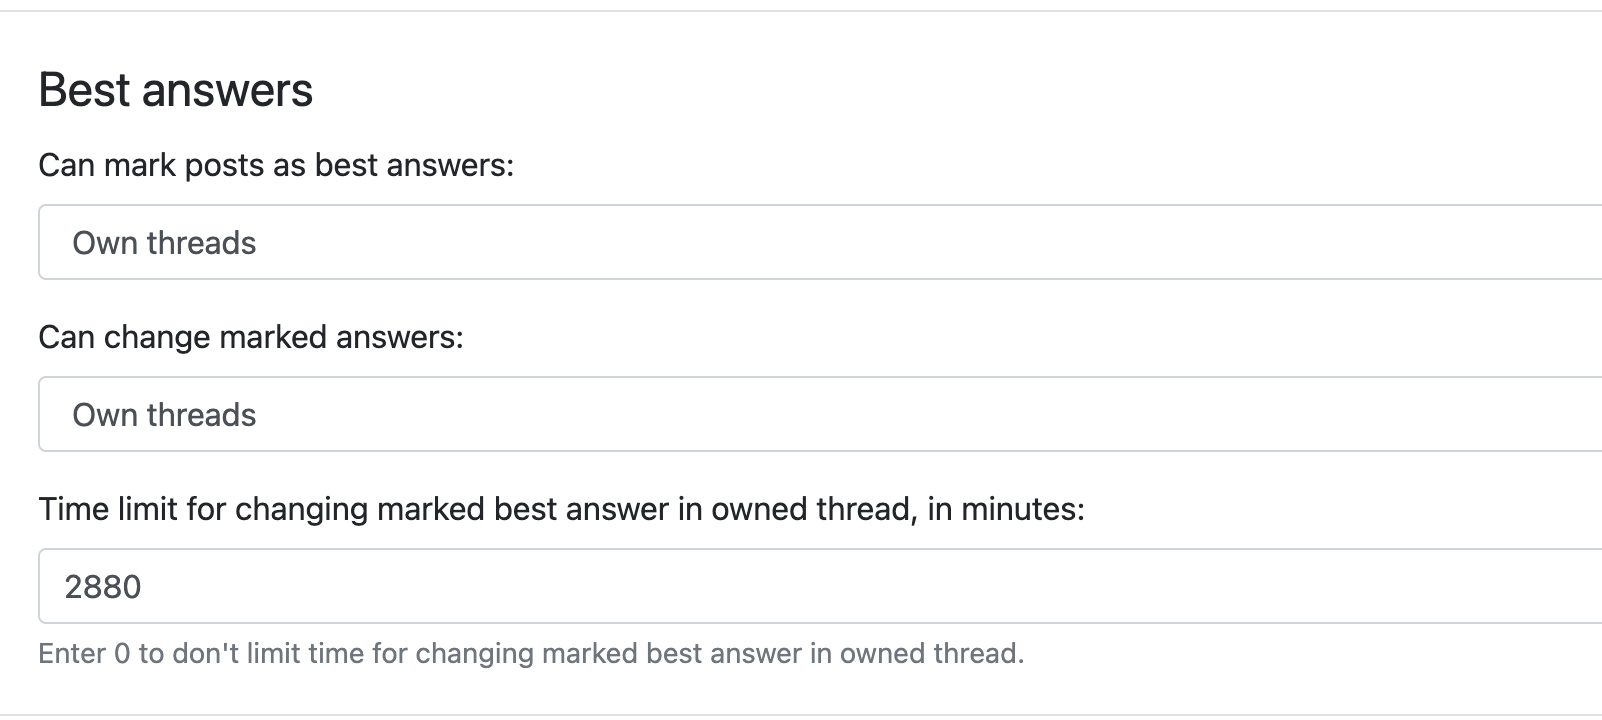Click "in minutes:" at the end of the label
The height and width of the screenshot is (720, 1602).
click(x=1006, y=509)
